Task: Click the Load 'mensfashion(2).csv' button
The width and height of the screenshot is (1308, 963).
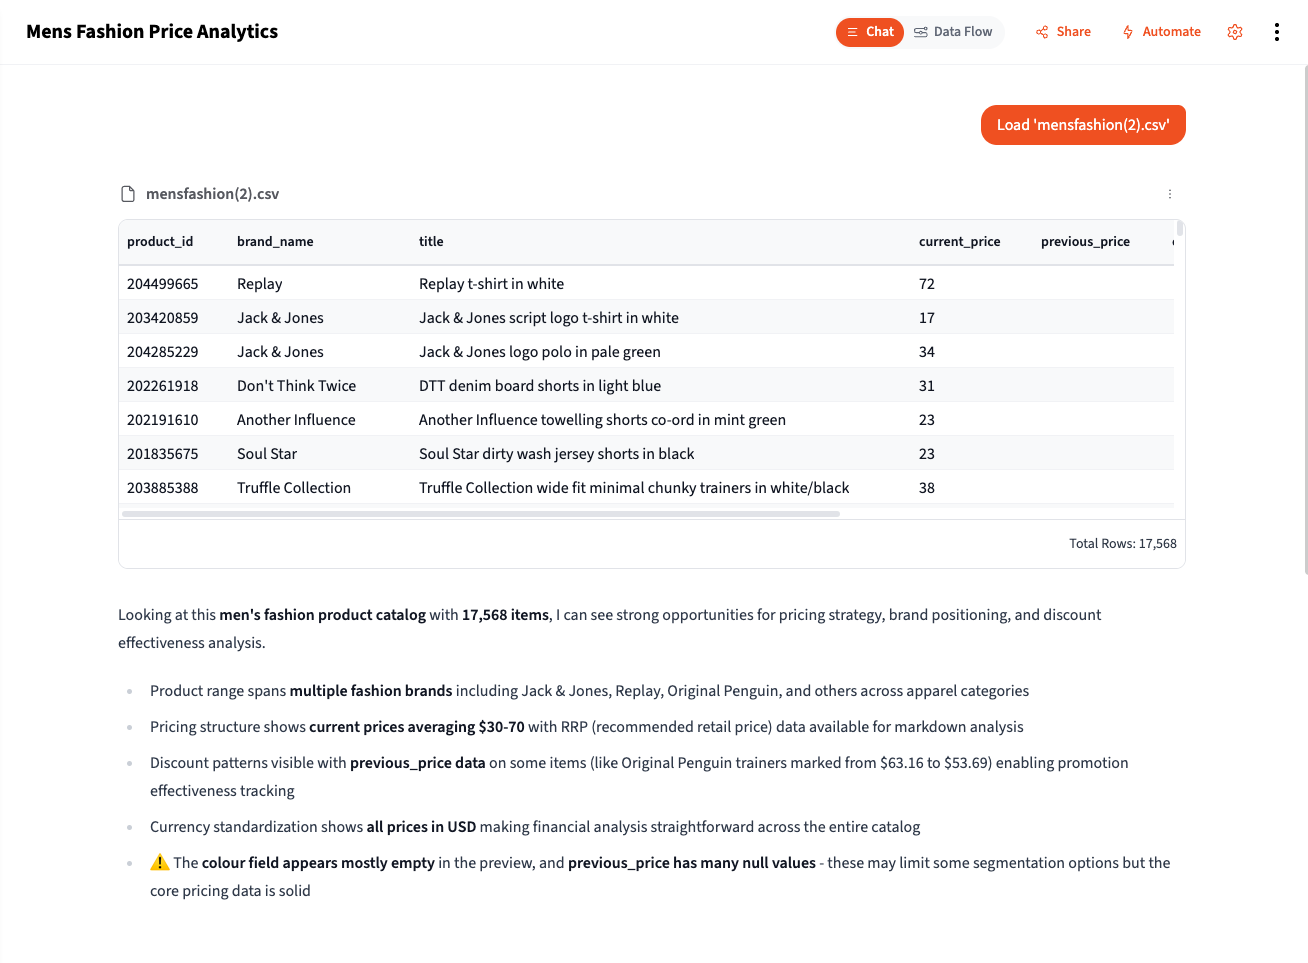Action: point(1083,124)
